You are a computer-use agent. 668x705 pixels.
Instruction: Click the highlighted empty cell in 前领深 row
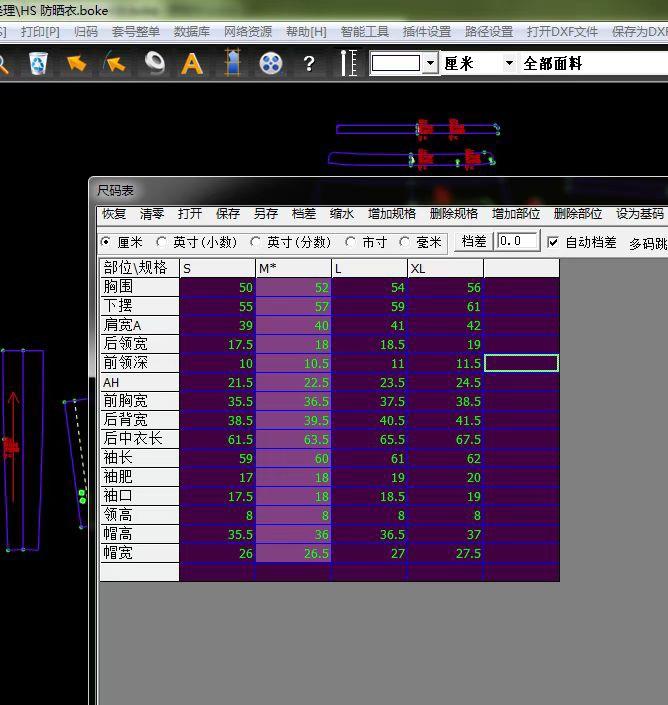pos(521,363)
